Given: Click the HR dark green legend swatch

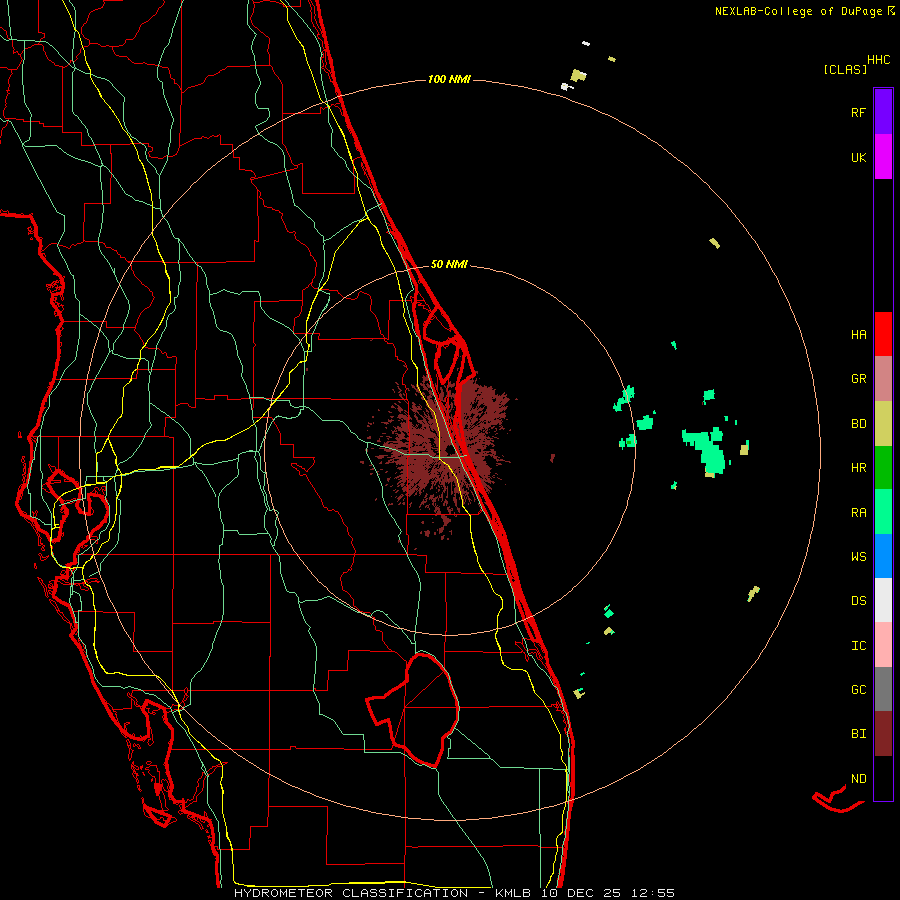Looking at the screenshot, I should pyautogui.click(x=883, y=467).
